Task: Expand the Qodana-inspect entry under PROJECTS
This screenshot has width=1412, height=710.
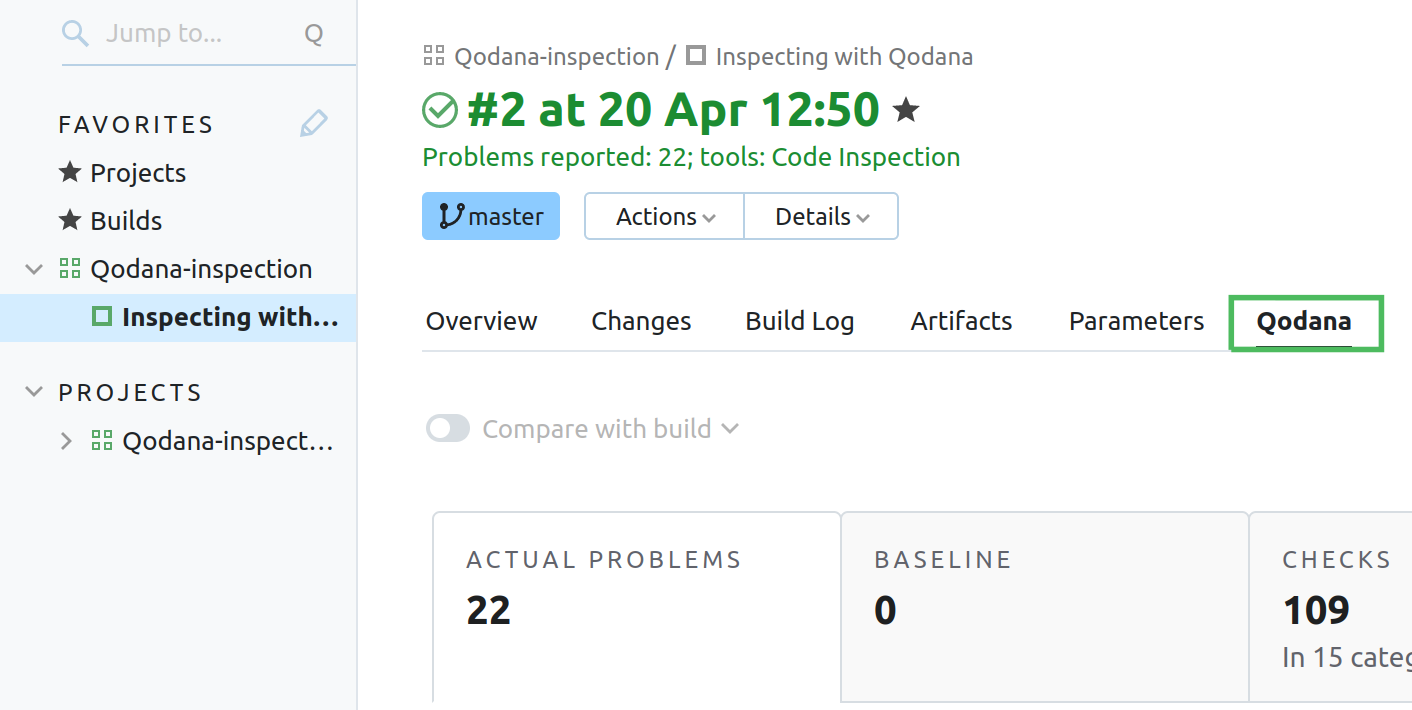Action: pos(65,440)
